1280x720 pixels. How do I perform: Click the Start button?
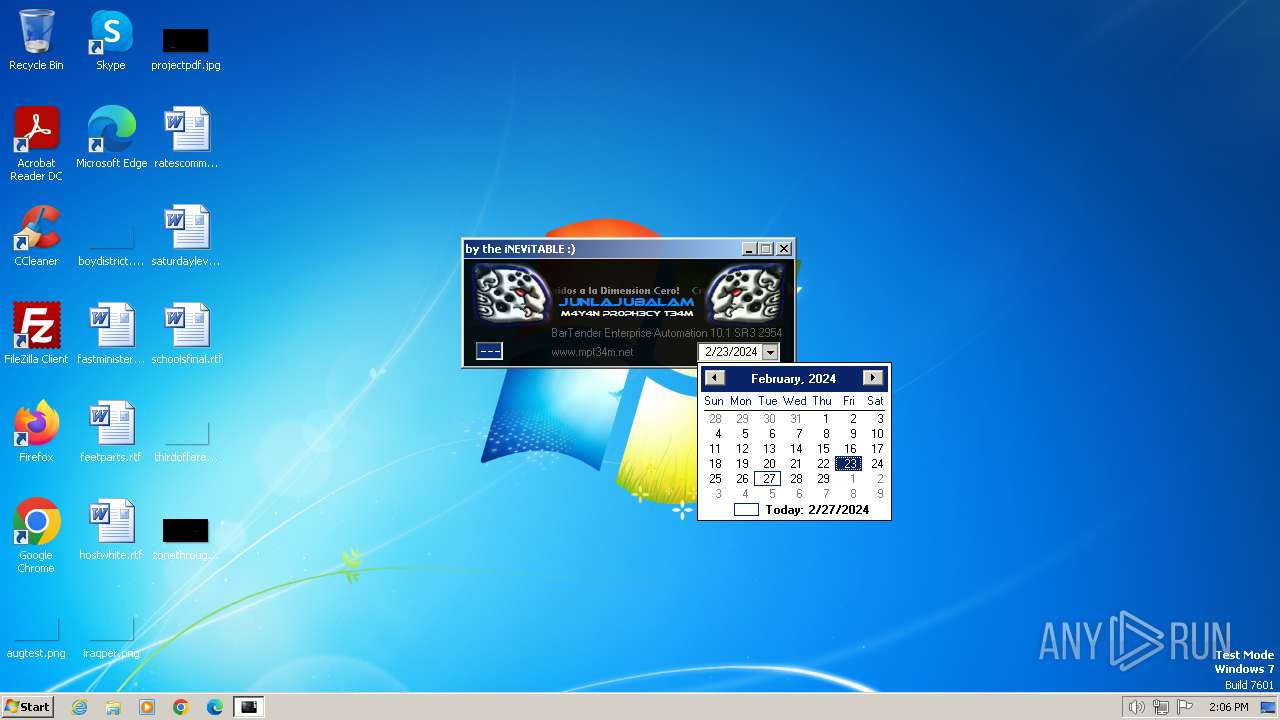pyautogui.click(x=28, y=707)
